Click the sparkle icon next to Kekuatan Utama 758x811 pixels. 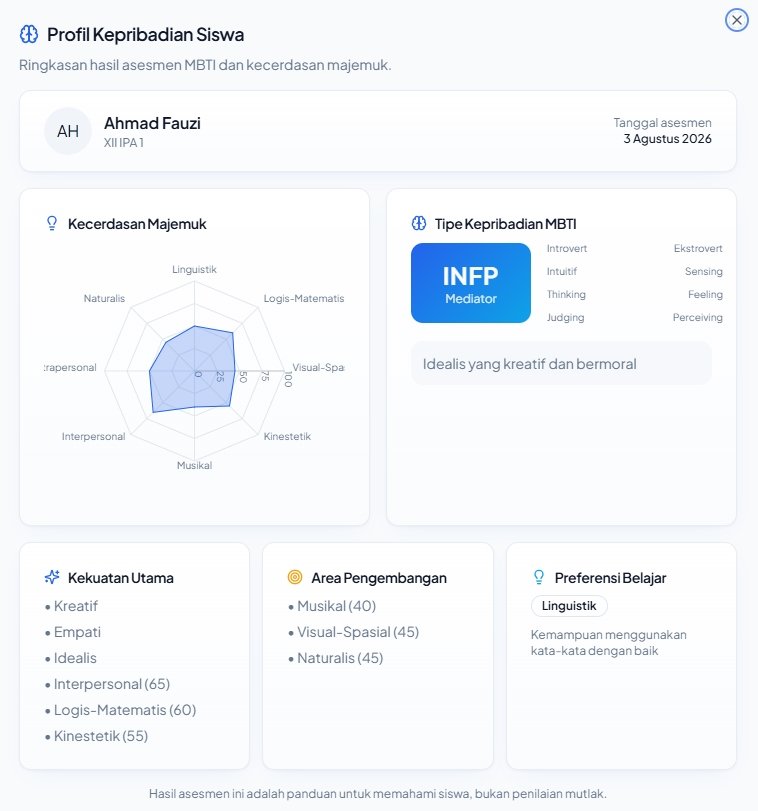(x=52, y=577)
